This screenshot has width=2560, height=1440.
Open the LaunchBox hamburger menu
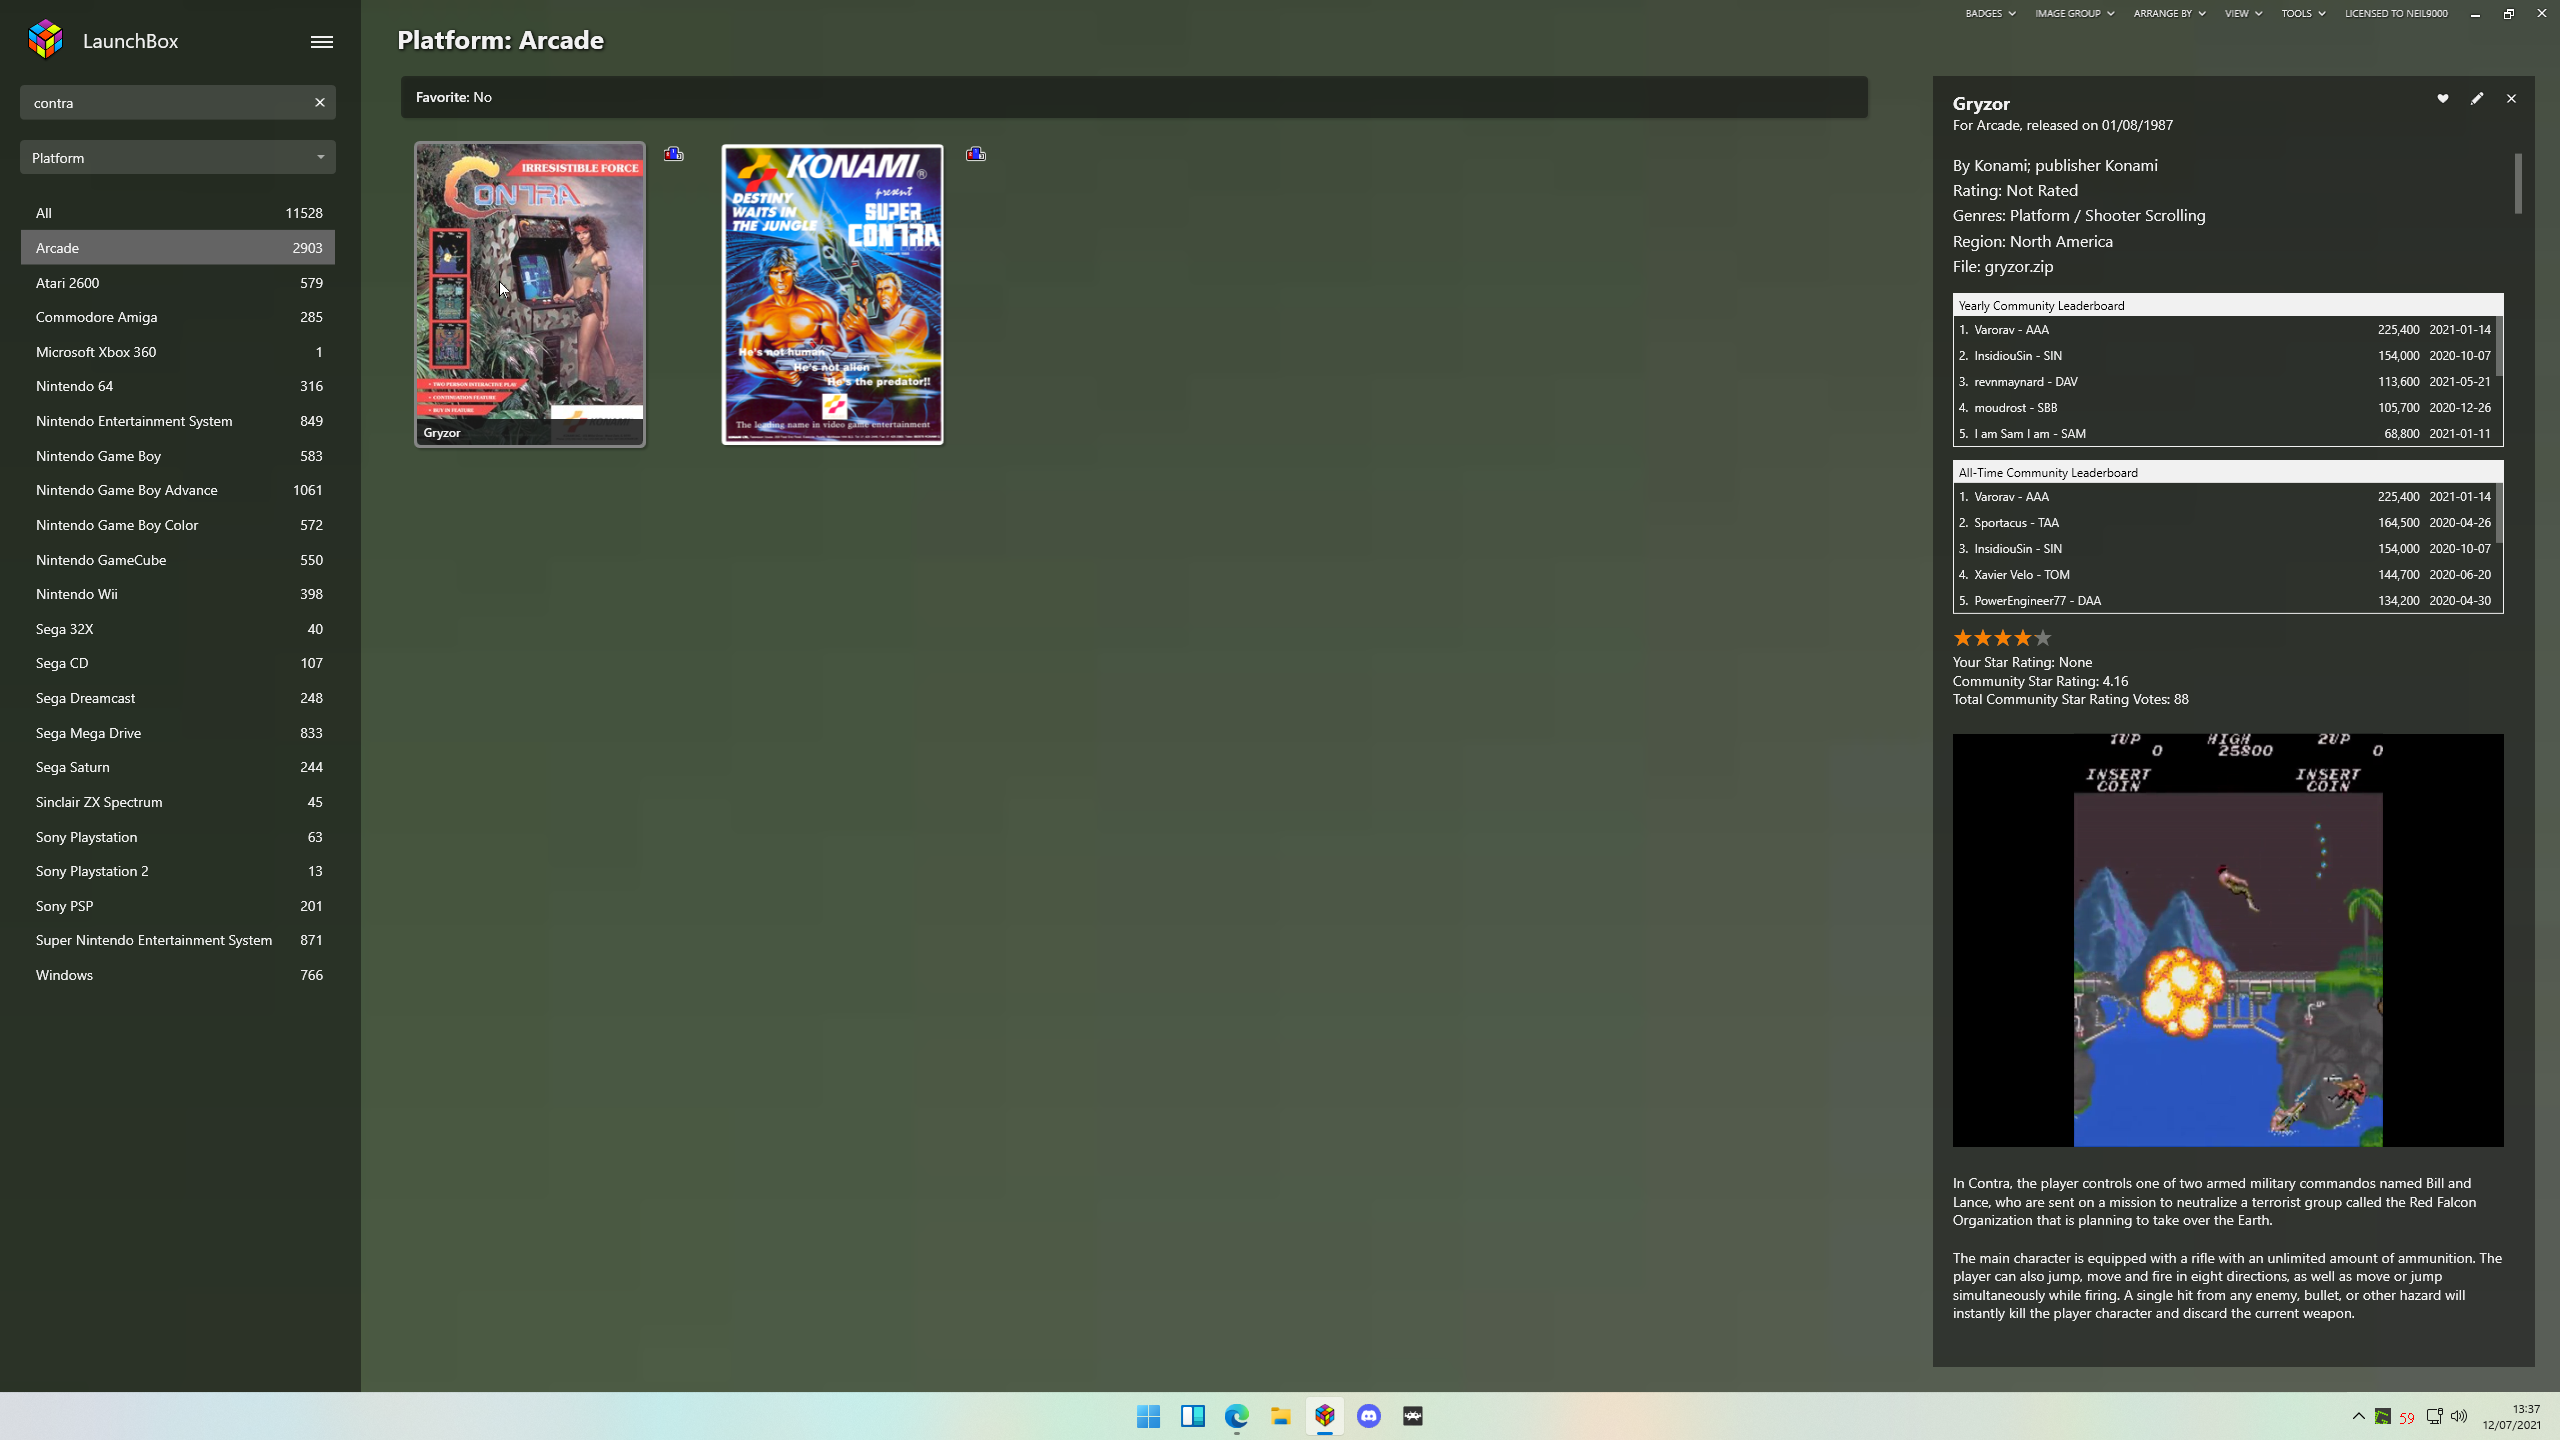[321, 42]
